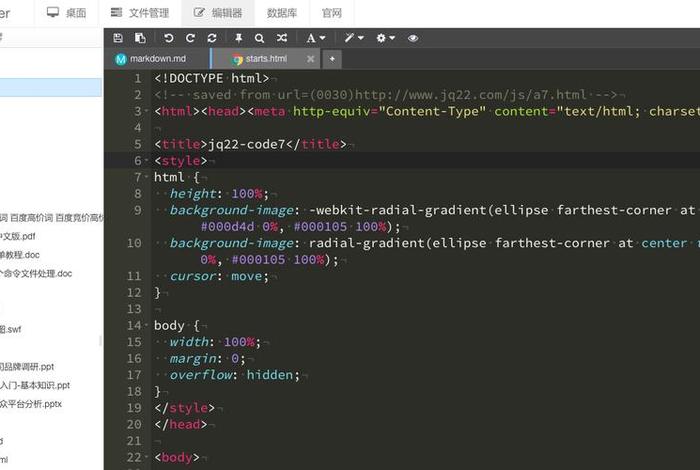
Task: Open the 数据库 menu item
Action: click(282, 13)
